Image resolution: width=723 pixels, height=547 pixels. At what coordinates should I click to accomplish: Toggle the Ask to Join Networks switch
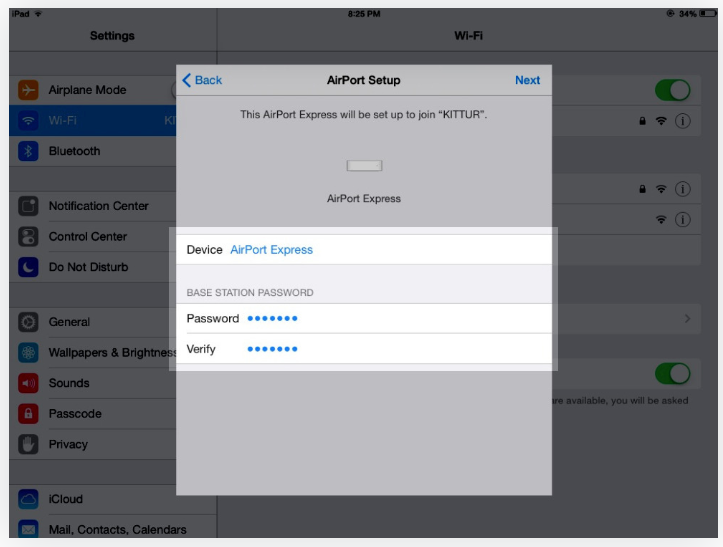(x=672, y=374)
